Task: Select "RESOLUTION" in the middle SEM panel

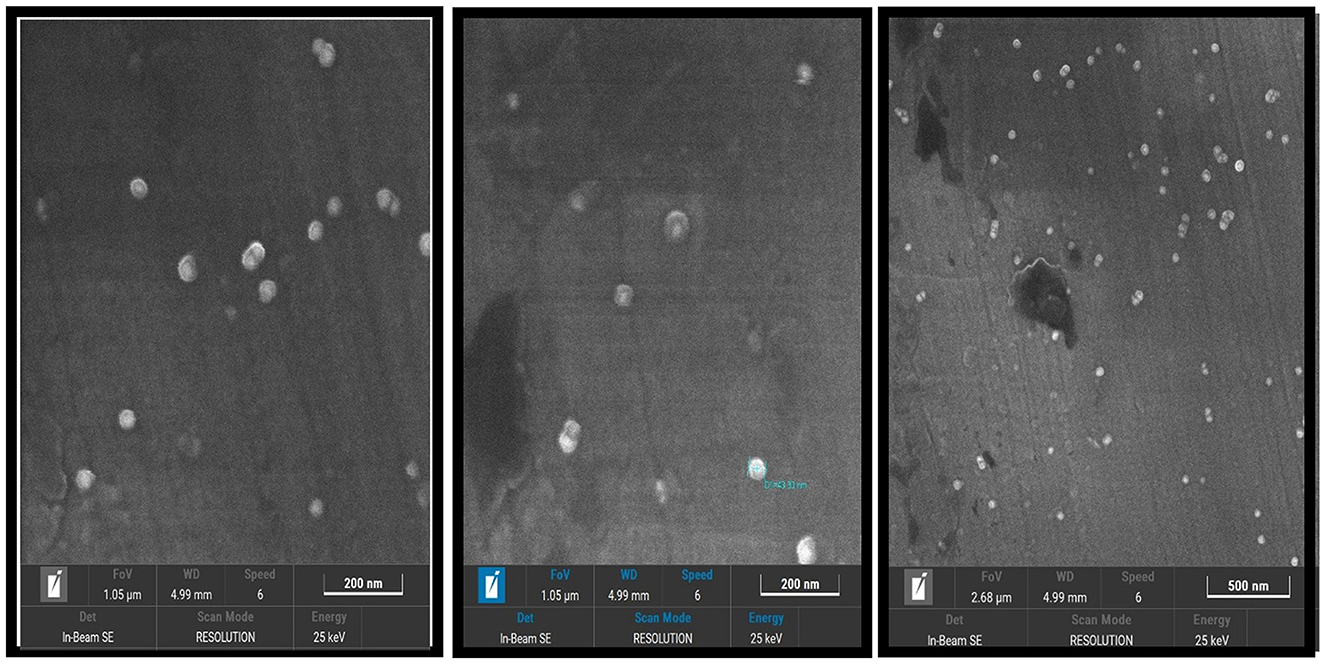Action: pyautogui.click(x=663, y=638)
